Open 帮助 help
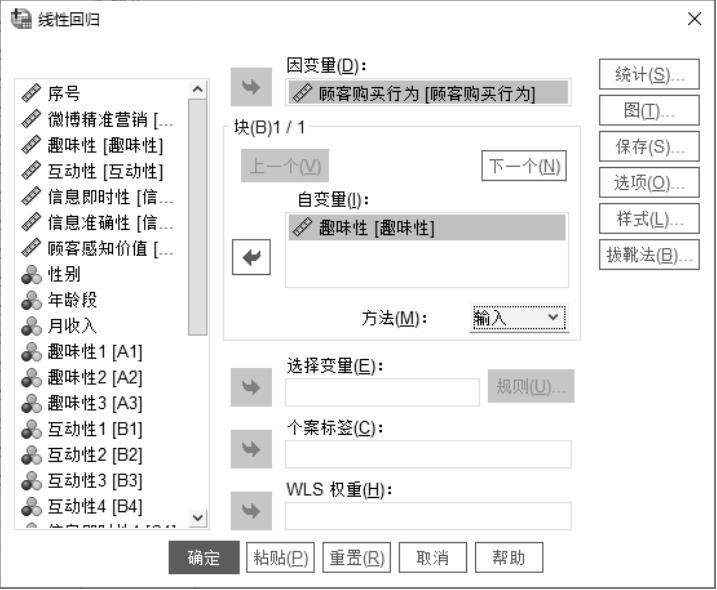Viewport: 717px width, 590px height. pyautogui.click(x=509, y=558)
